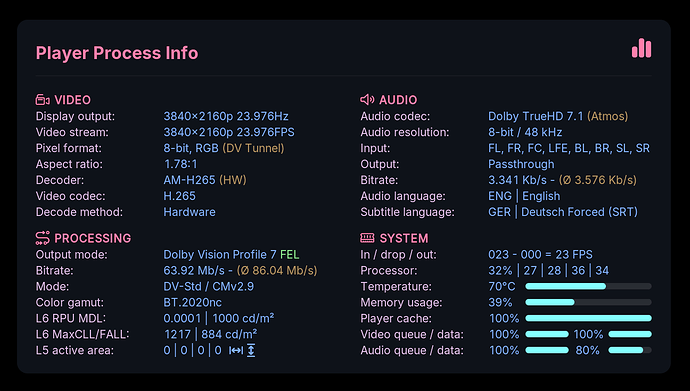Click the Output mode label

[x=71, y=255]
